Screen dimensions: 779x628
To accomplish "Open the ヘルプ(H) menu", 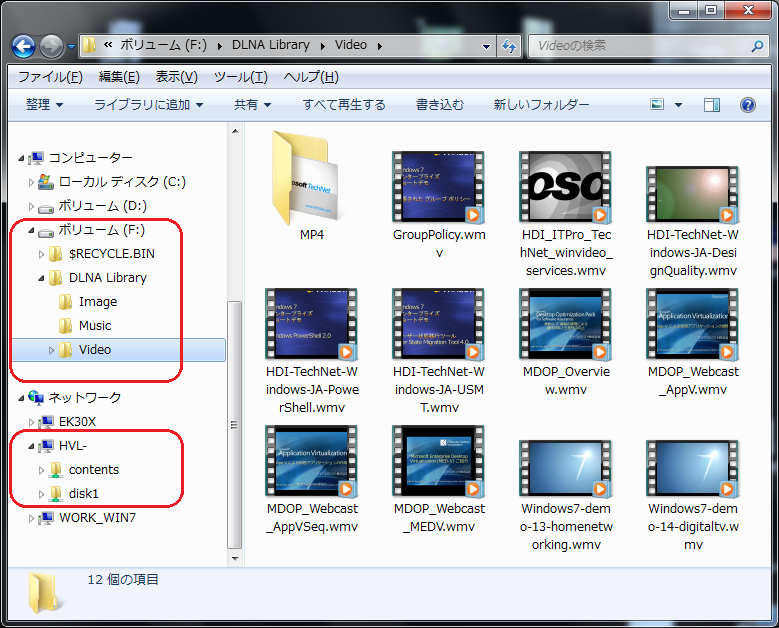I will (x=311, y=77).
